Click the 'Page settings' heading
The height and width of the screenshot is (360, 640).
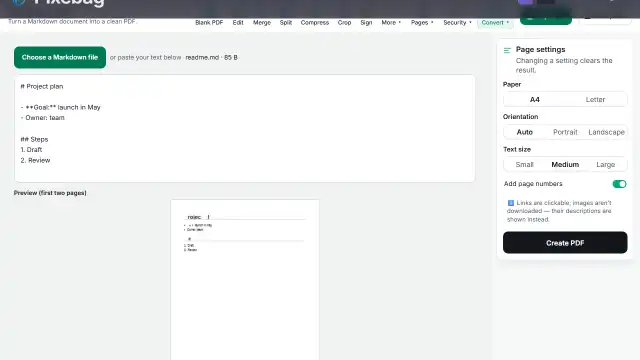(540, 49)
